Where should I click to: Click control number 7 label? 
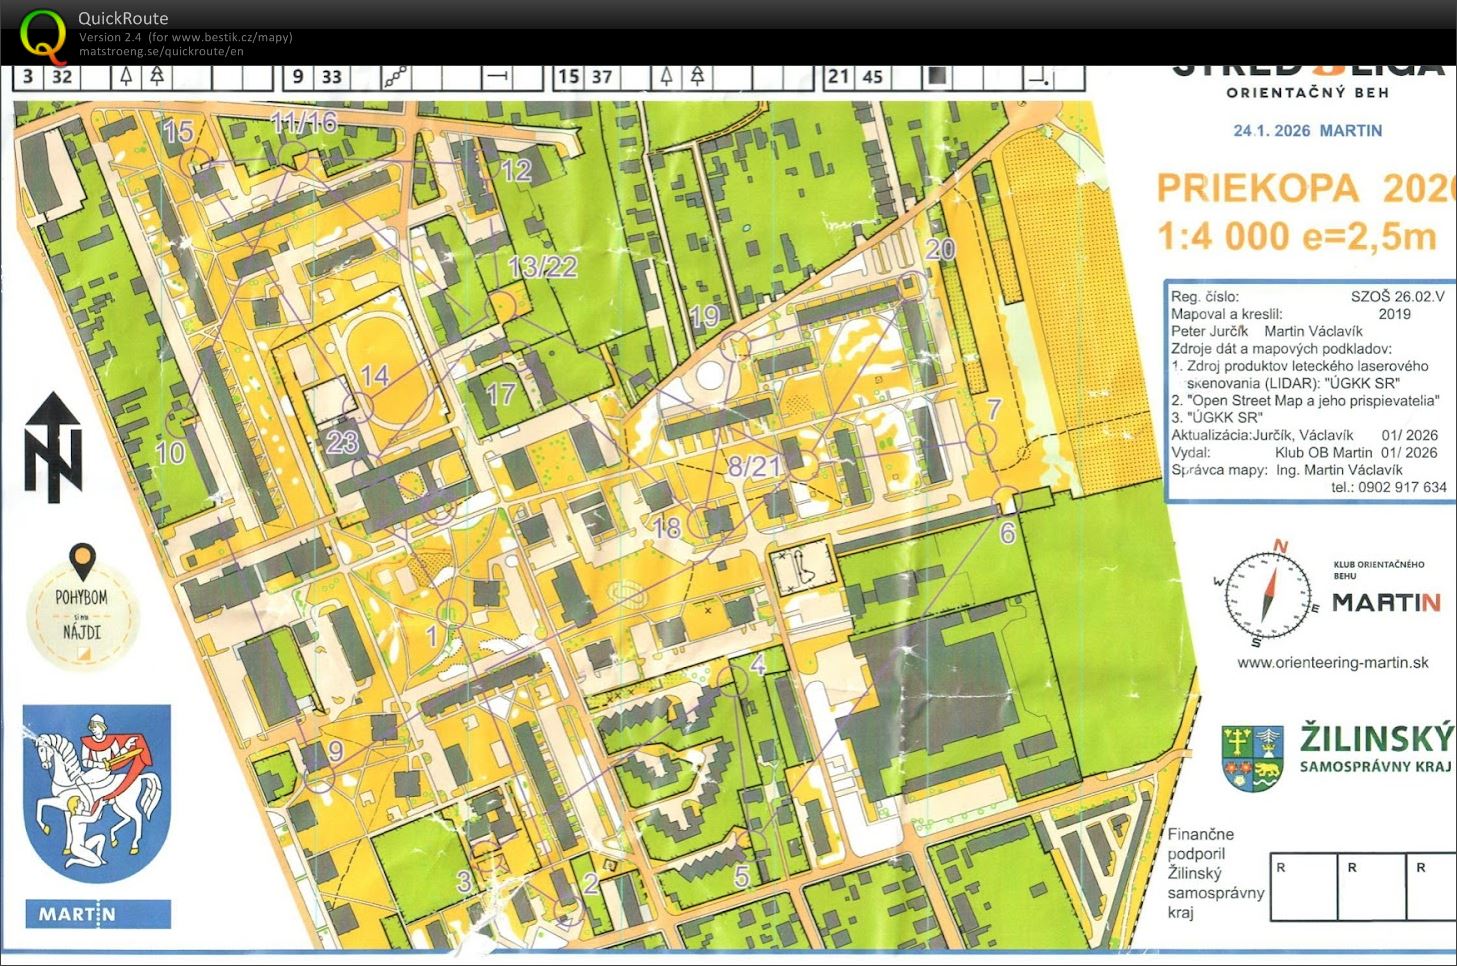(x=993, y=408)
